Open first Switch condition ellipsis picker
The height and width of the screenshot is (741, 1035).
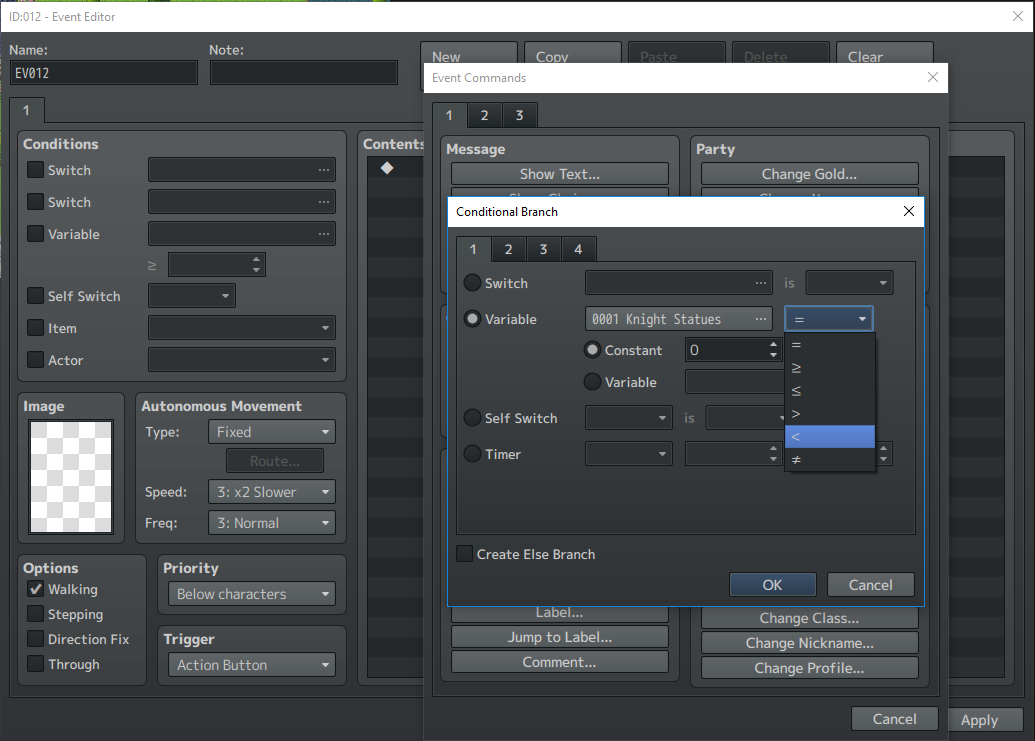(x=323, y=170)
